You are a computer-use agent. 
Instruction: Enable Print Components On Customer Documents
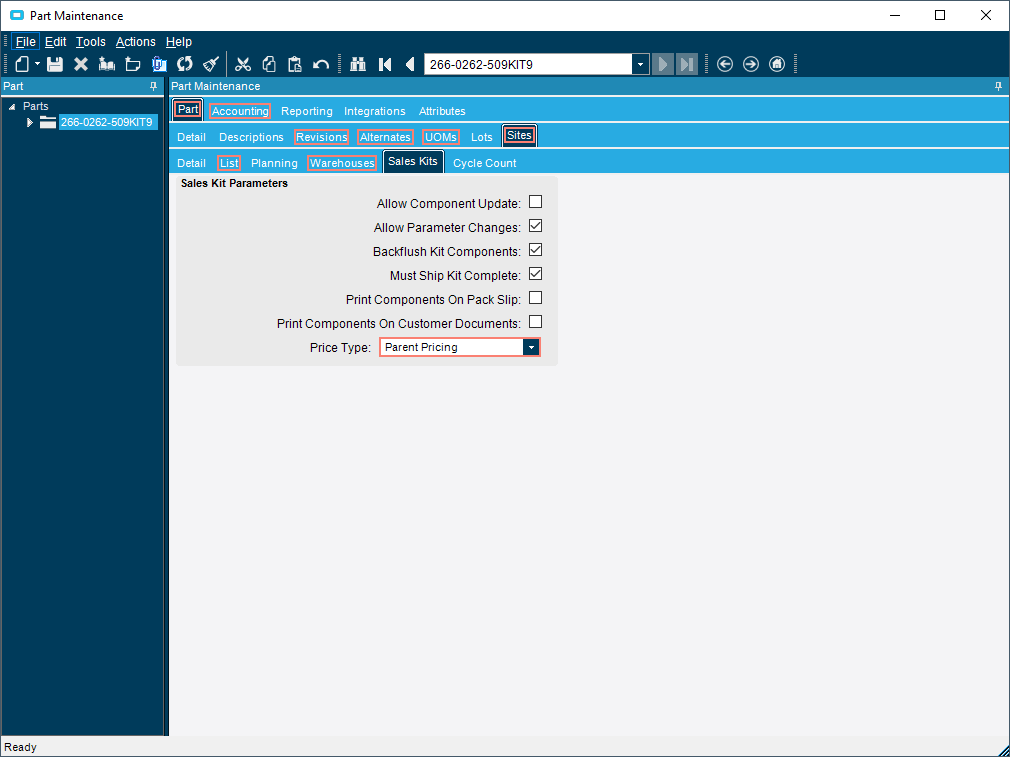click(x=535, y=321)
